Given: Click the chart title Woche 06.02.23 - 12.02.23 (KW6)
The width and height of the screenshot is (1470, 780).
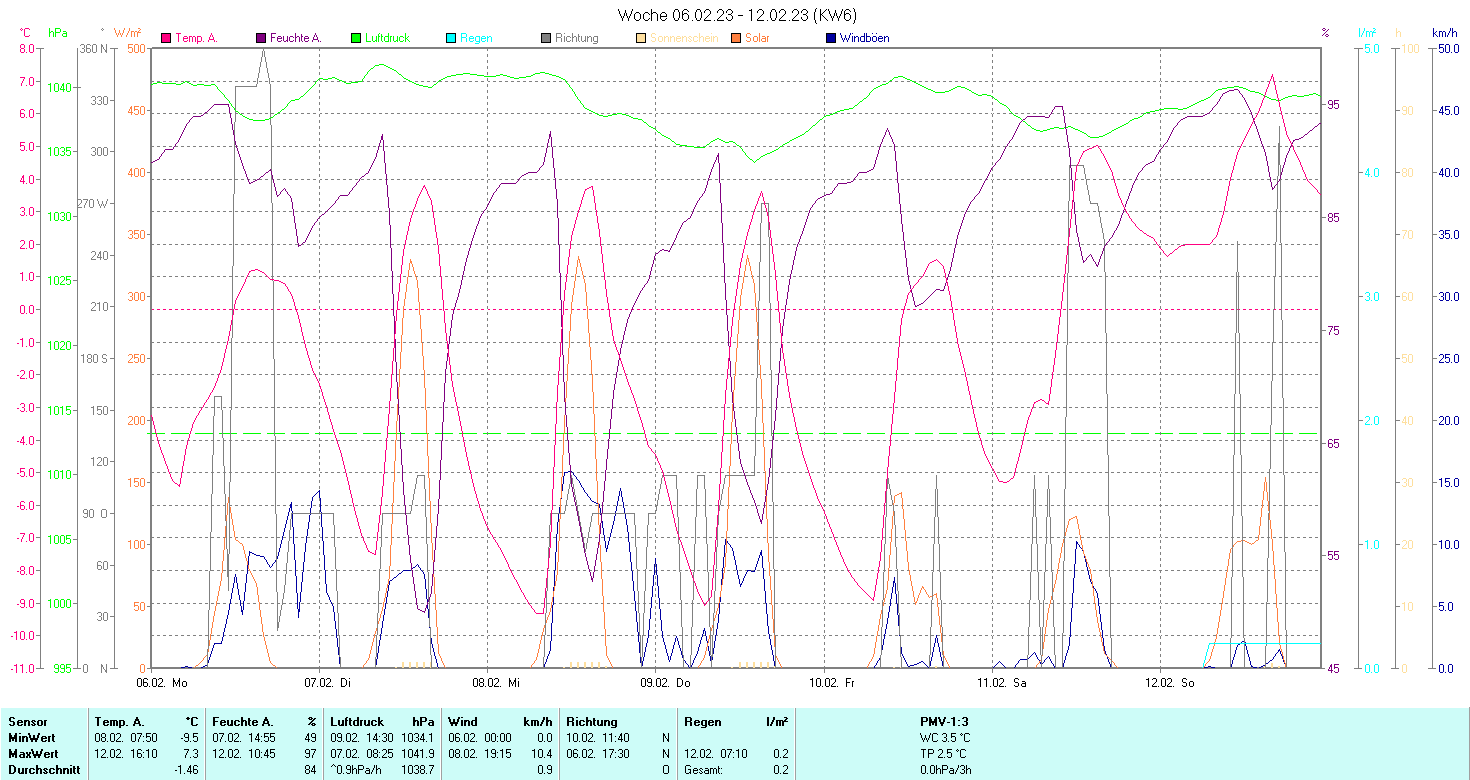Looking at the screenshot, I should [x=737, y=14].
